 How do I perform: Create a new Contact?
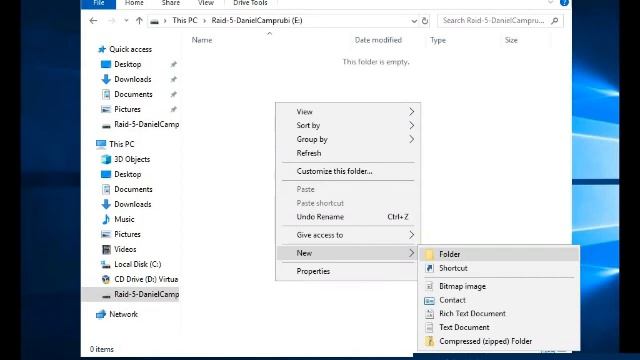(499, 300)
